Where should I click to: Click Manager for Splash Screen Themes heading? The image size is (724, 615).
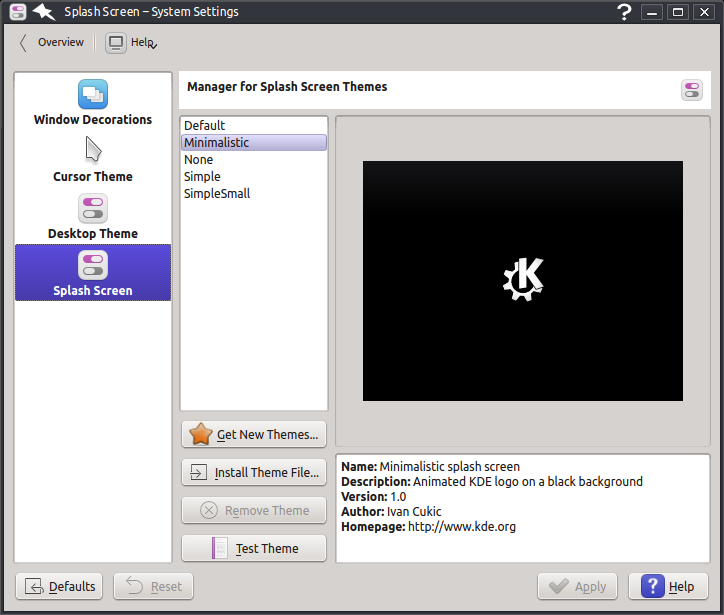click(287, 87)
